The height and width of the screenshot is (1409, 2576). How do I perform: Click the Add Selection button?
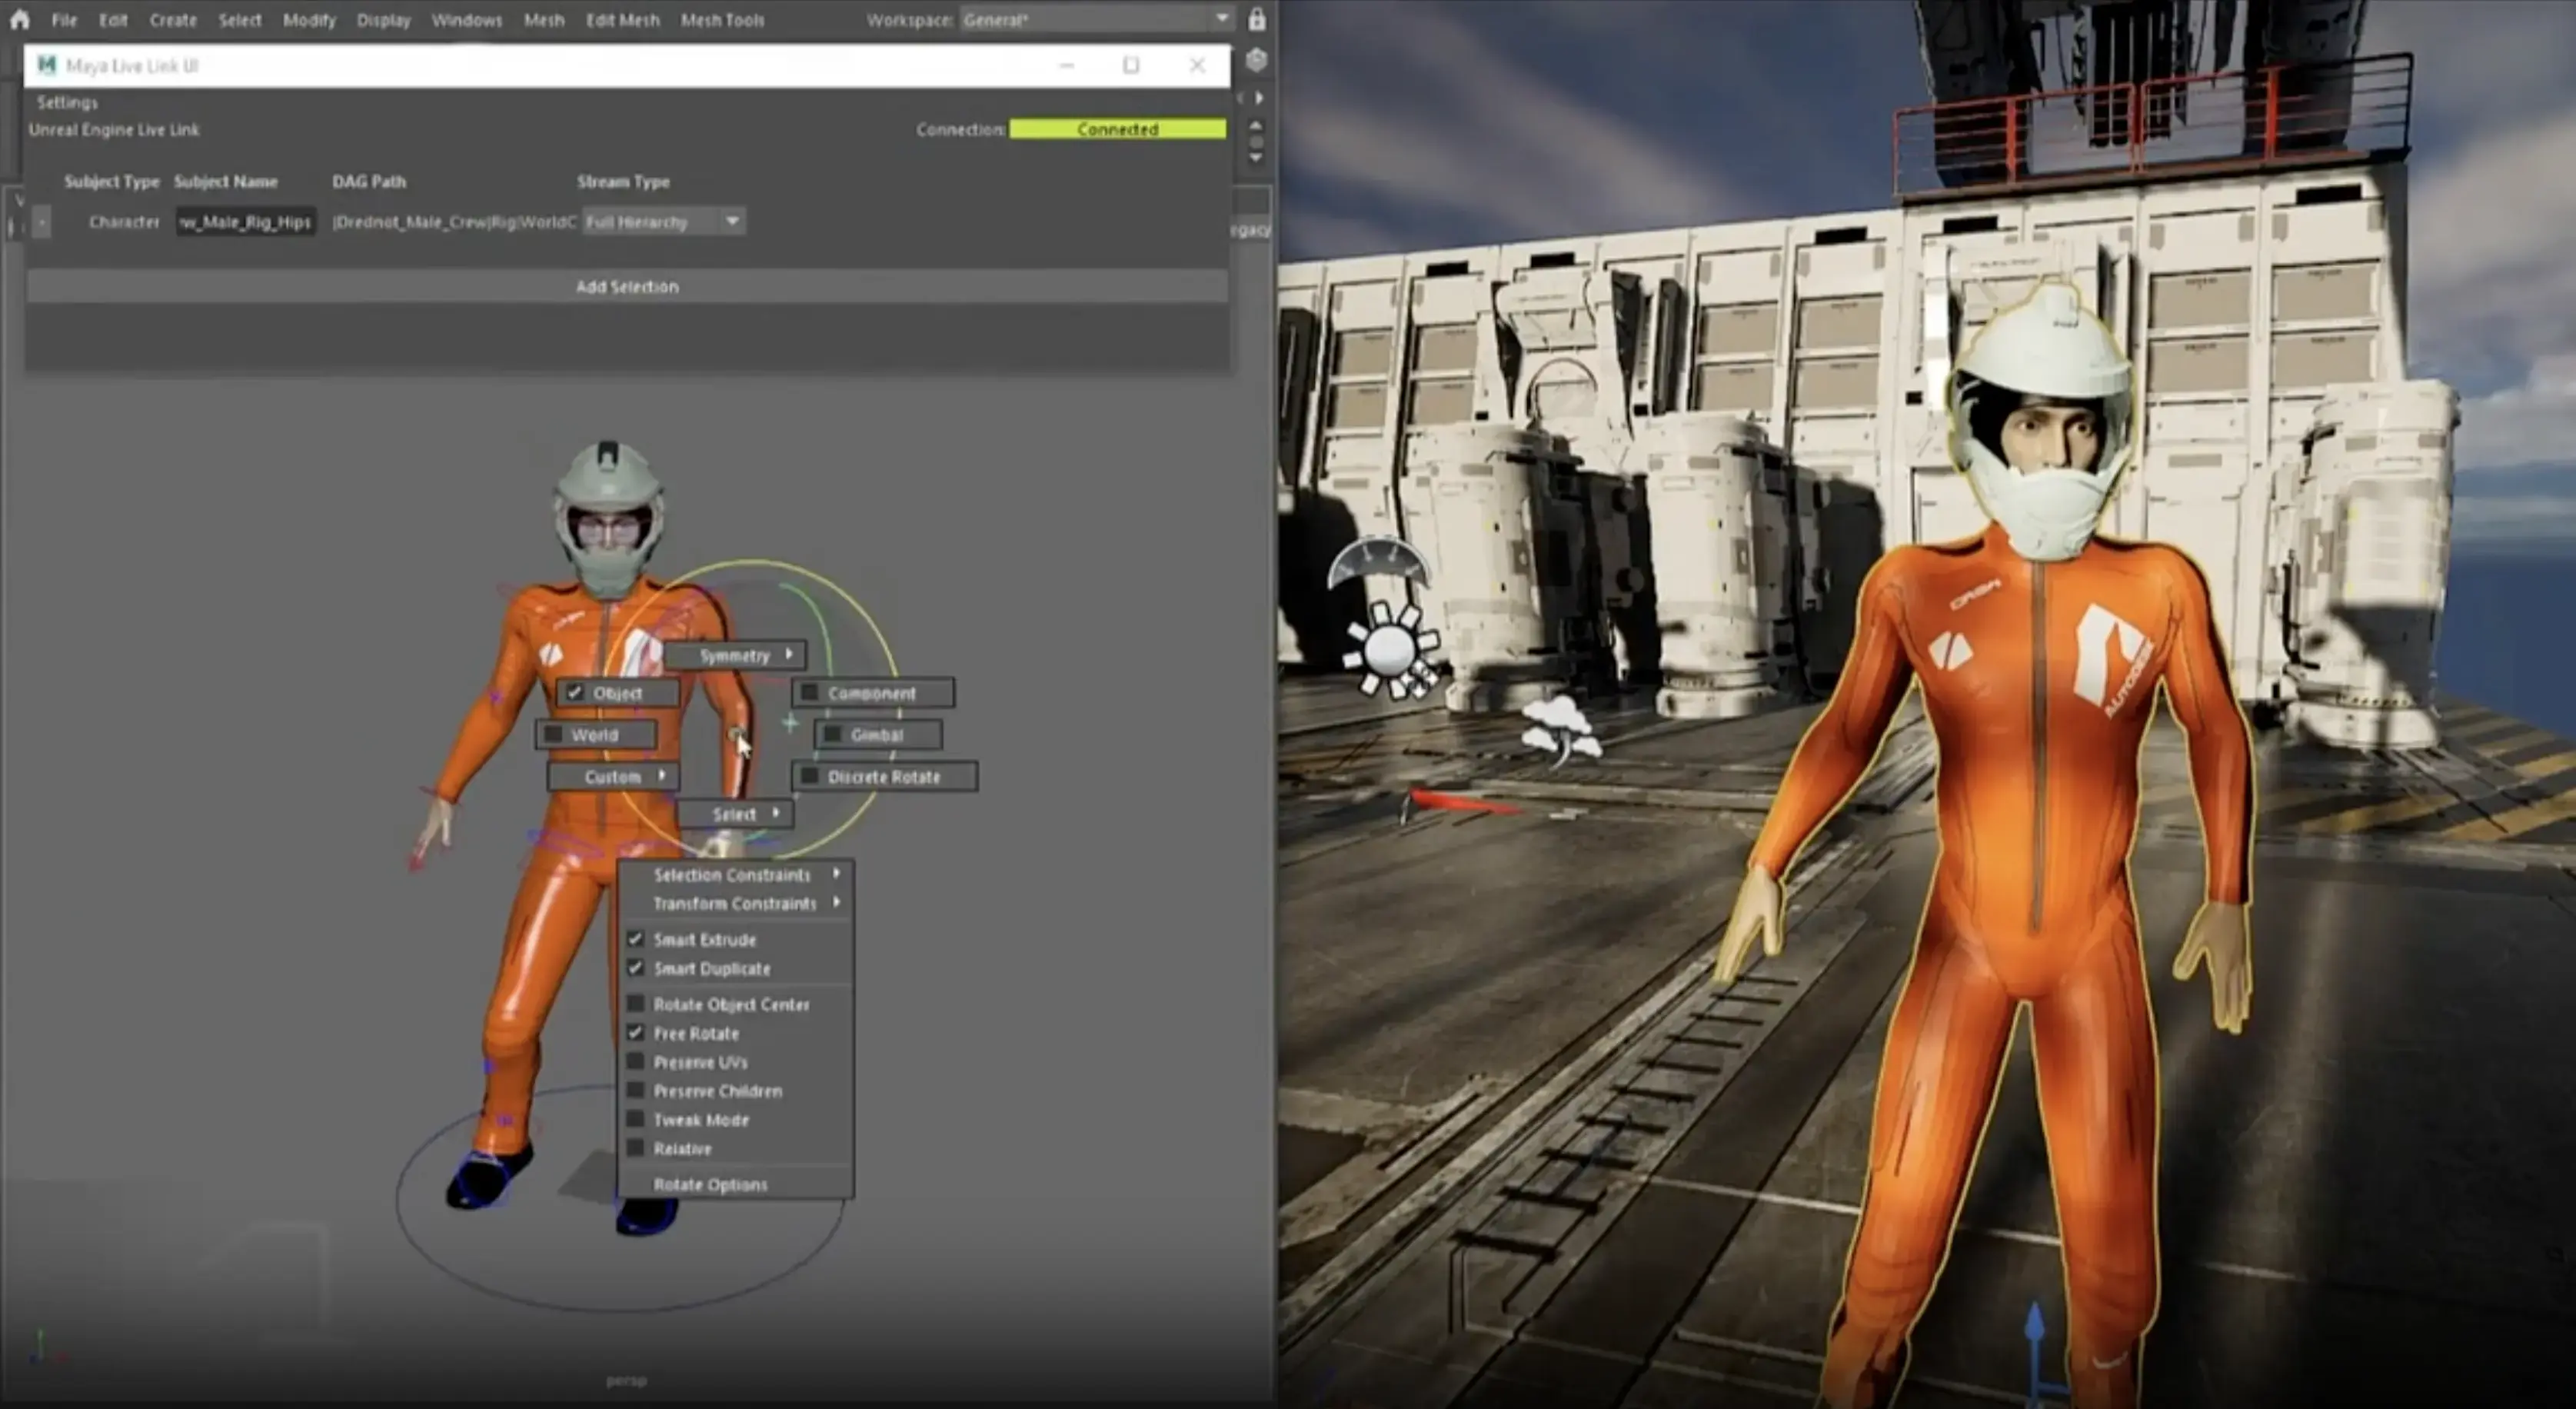coord(627,287)
